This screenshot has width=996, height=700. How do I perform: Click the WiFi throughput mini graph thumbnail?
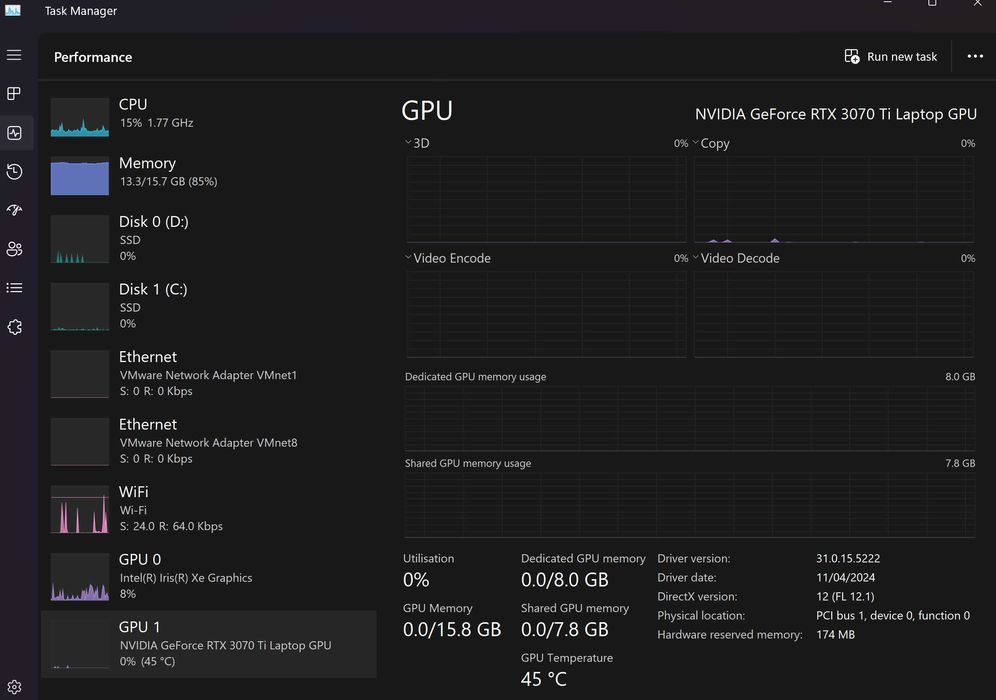(x=79, y=509)
